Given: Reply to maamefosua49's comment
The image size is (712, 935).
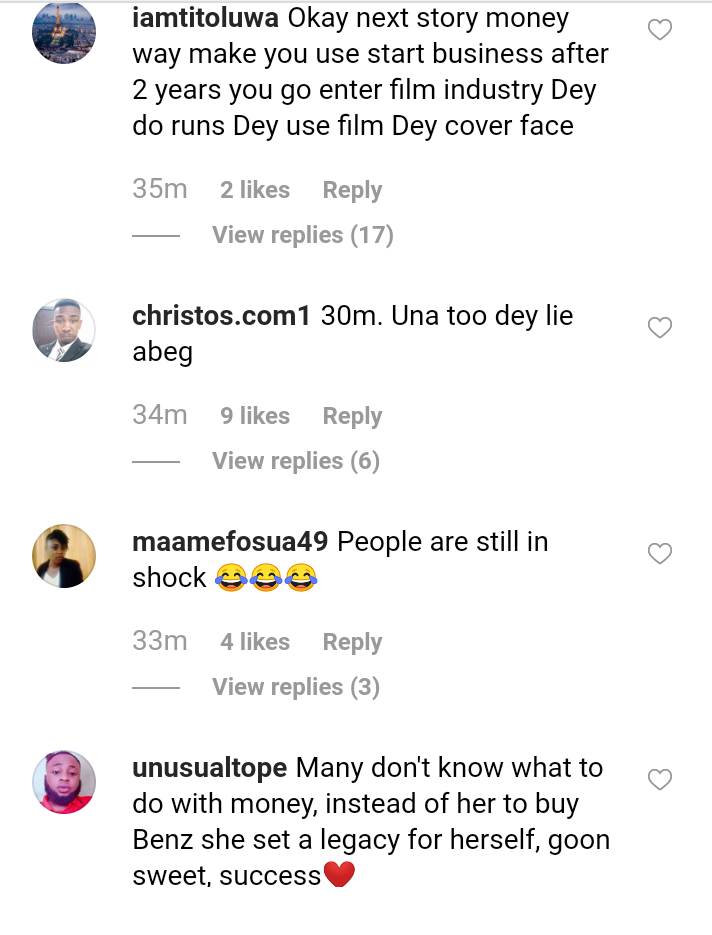Looking at the screenshot, I should pyautogui.click(x=352, y=642).
